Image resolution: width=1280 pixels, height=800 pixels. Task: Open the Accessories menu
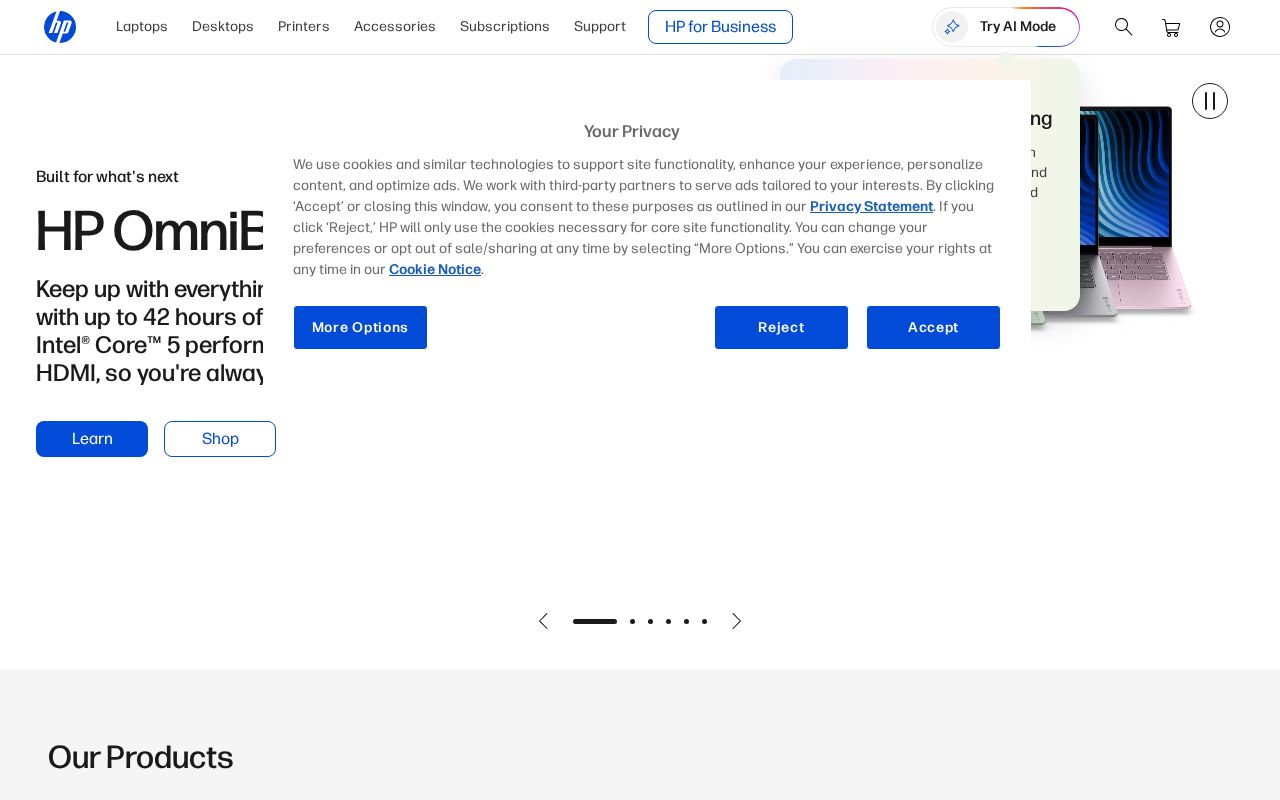point(395,27)
